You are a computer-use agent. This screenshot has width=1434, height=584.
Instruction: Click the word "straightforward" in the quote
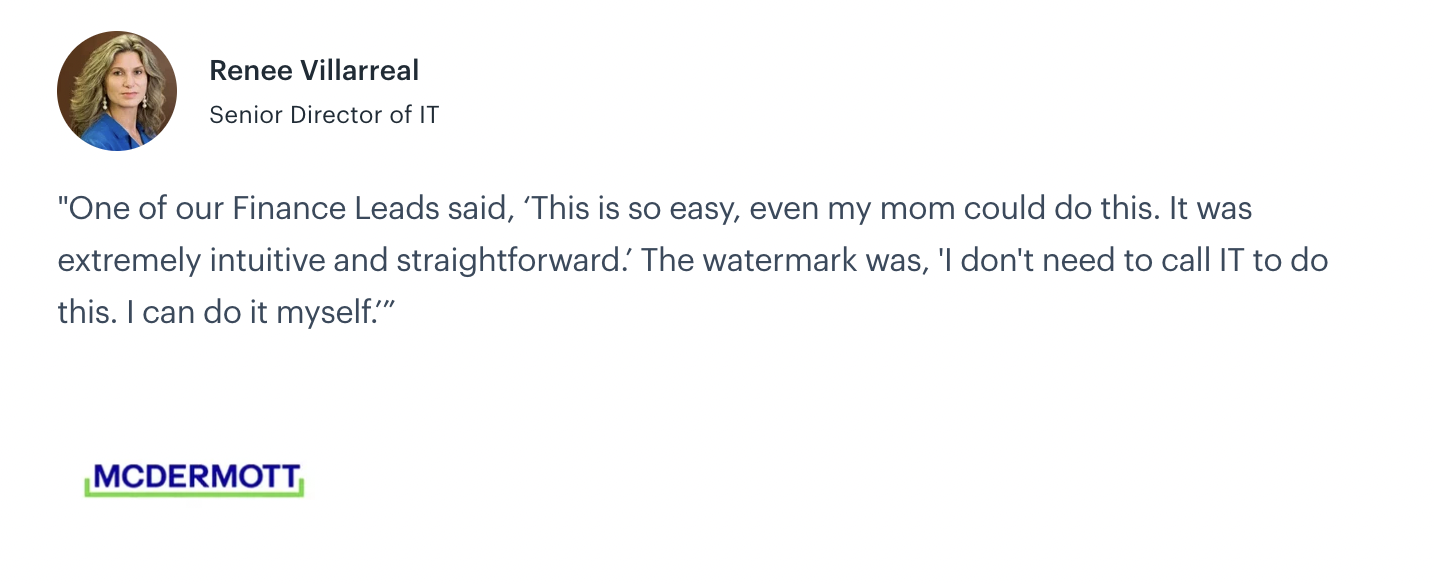pos(511,261)
